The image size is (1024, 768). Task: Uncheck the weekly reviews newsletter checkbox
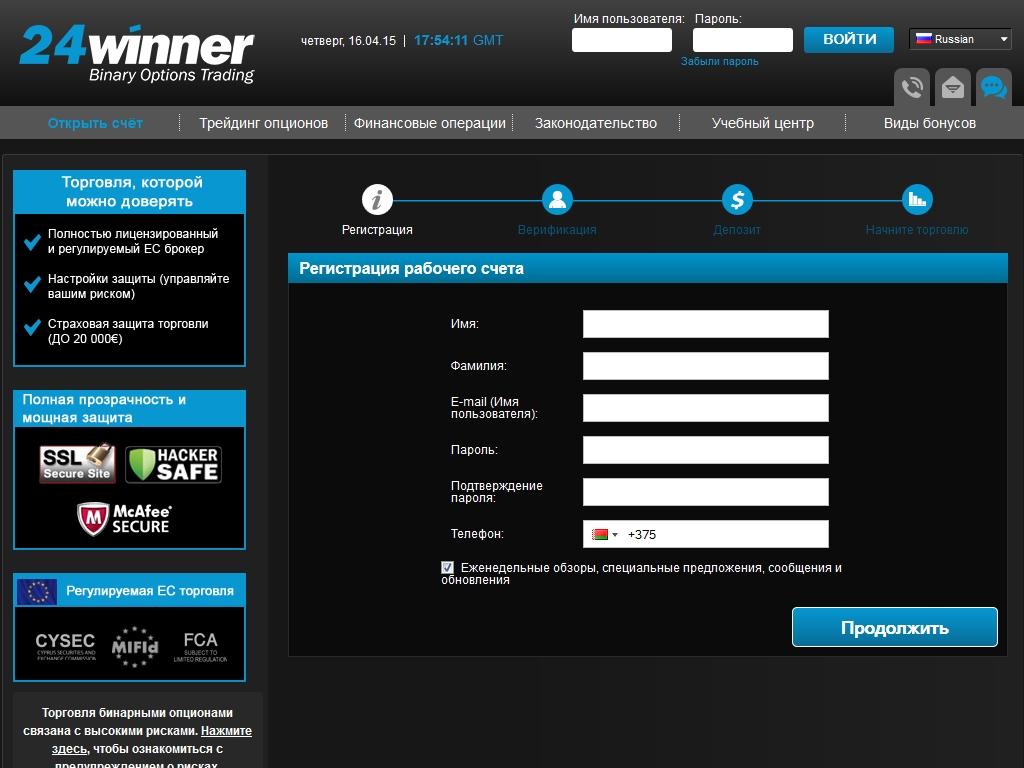tap(447, 568)
